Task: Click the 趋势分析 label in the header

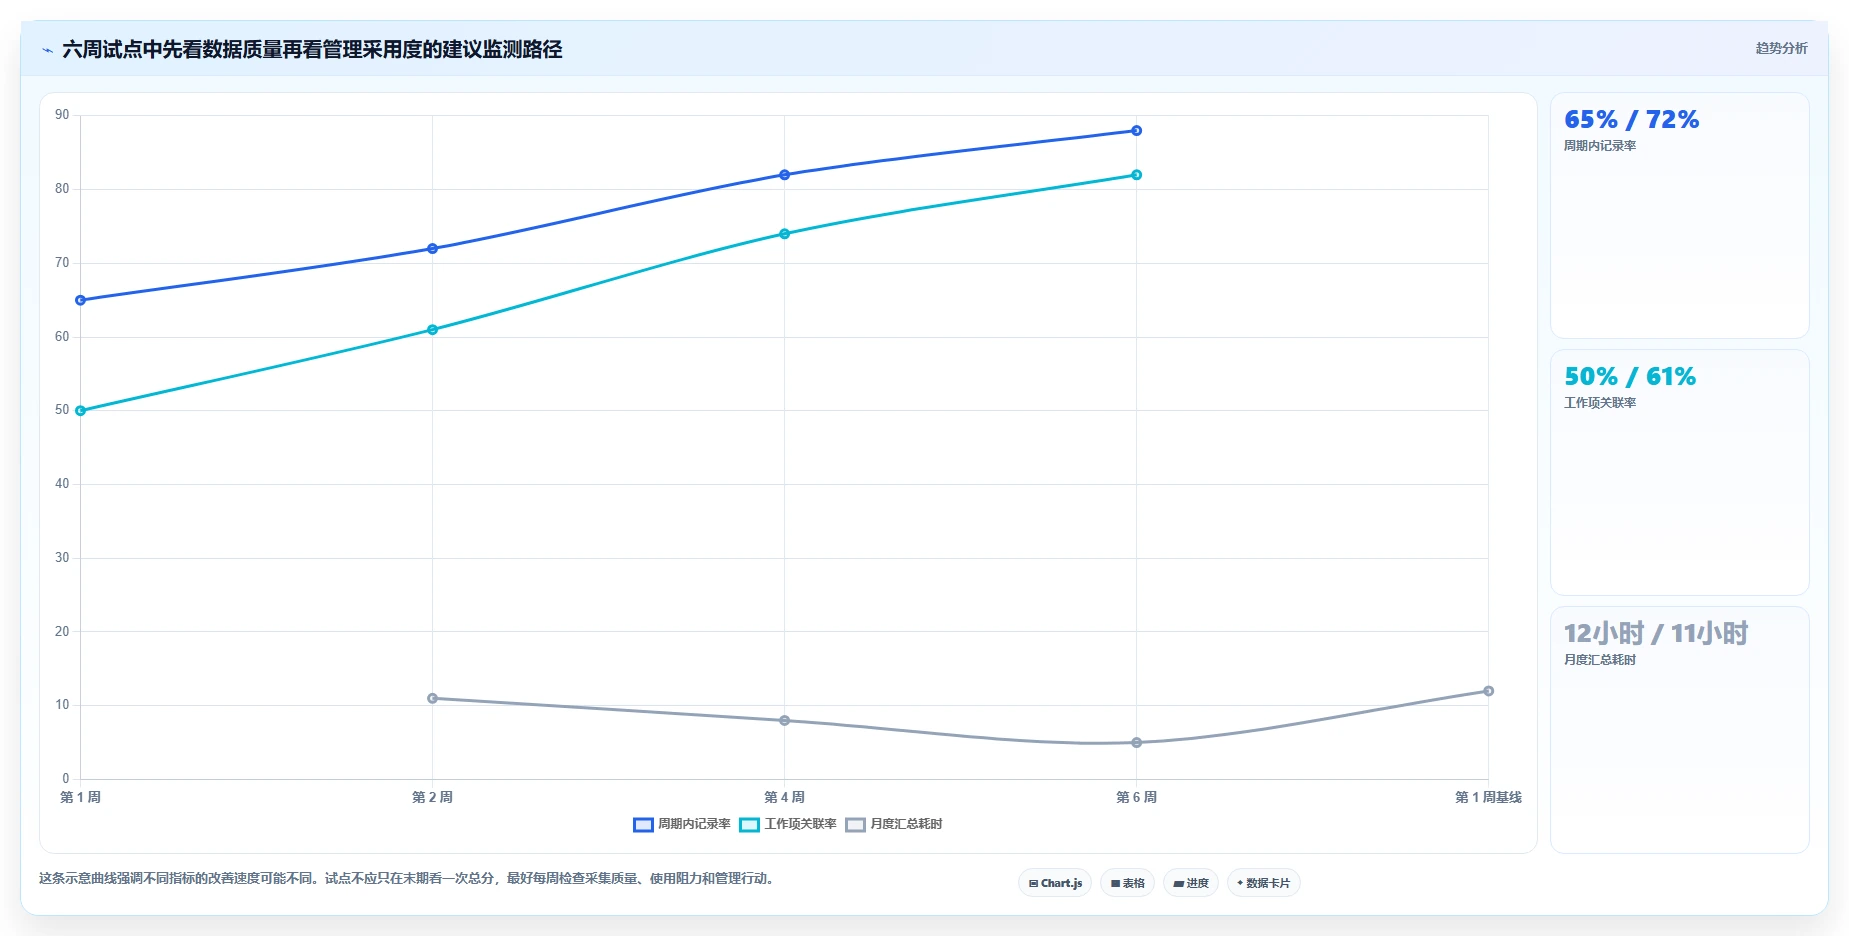Action: (x=1781, y=48)
